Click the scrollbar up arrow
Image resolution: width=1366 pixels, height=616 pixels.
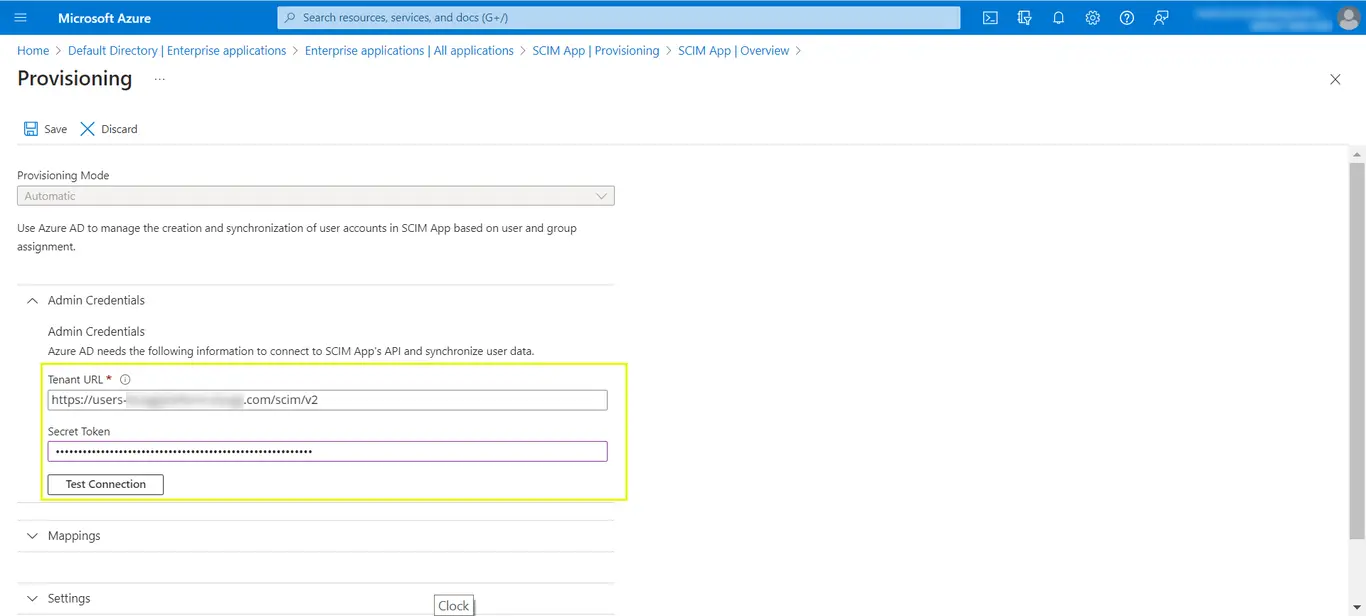point(1357,153)
